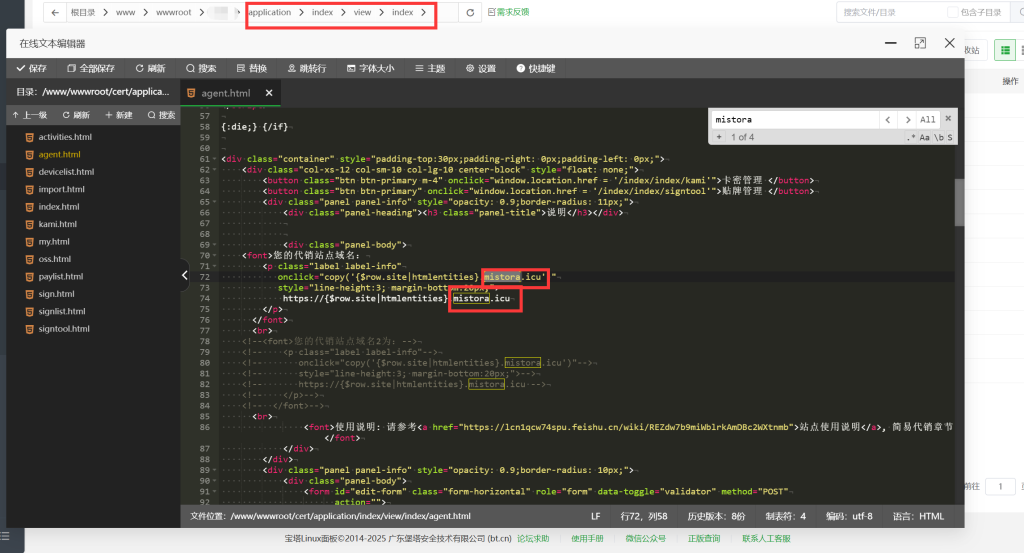Viewport: 1024px width, 553px height.
Task: Click the application breadcrumb segment
Action: coord(270,12)
